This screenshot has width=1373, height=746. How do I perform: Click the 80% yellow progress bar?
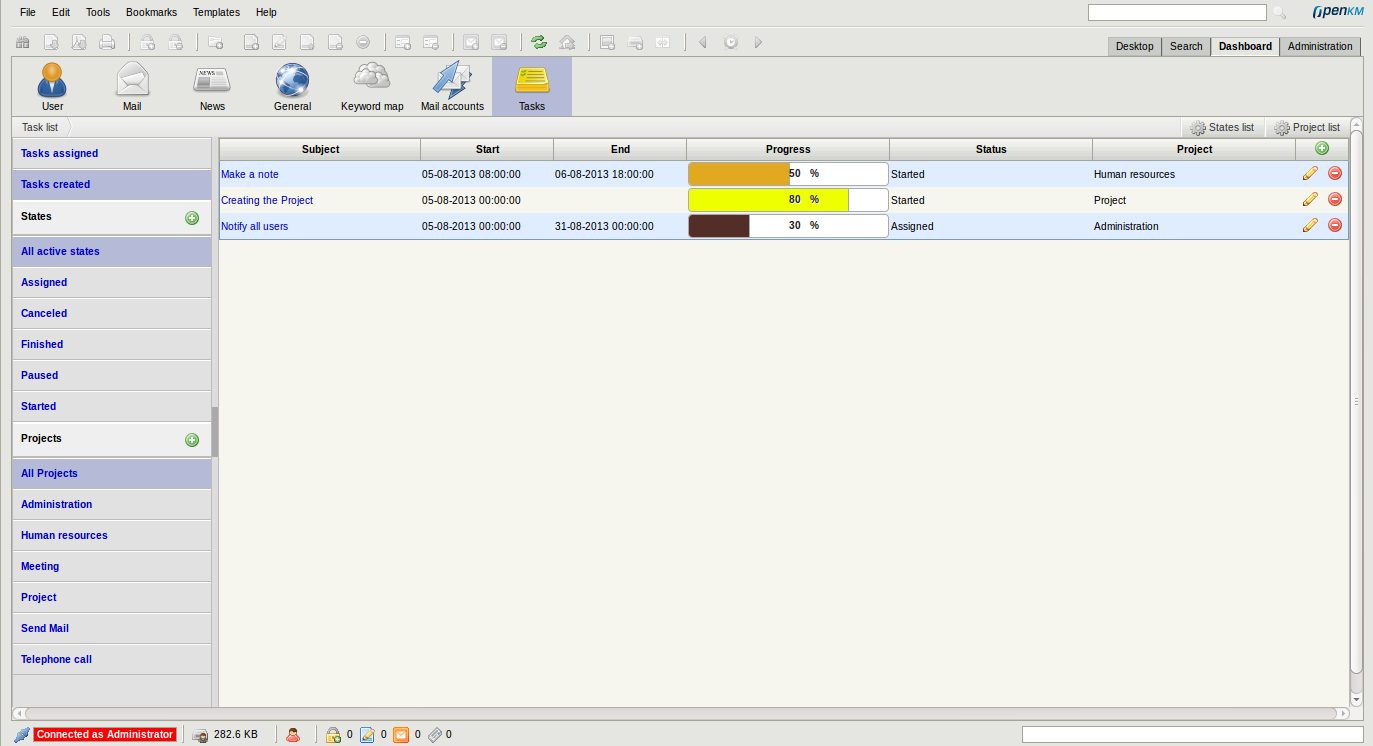(788, 200)
